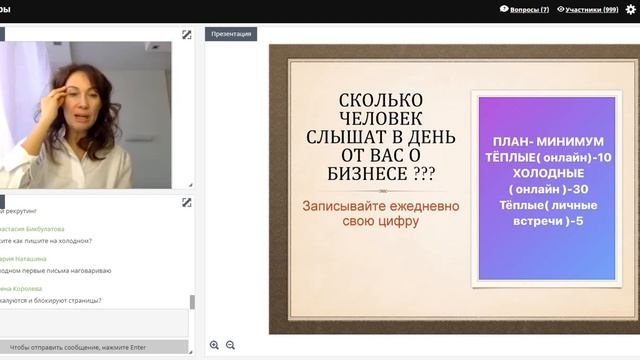Viewport: 640px width, 360px height.
Task: Click the presenter video feed
Action: [86, 115]
